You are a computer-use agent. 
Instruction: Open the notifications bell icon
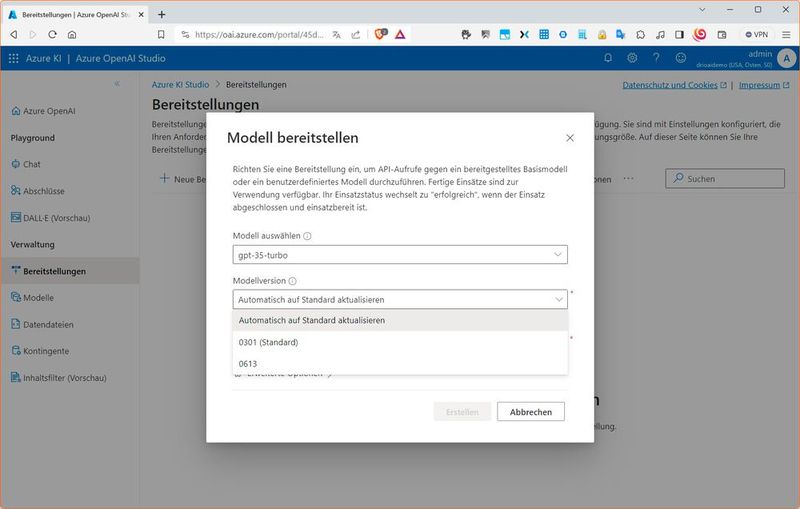point(608,58)
